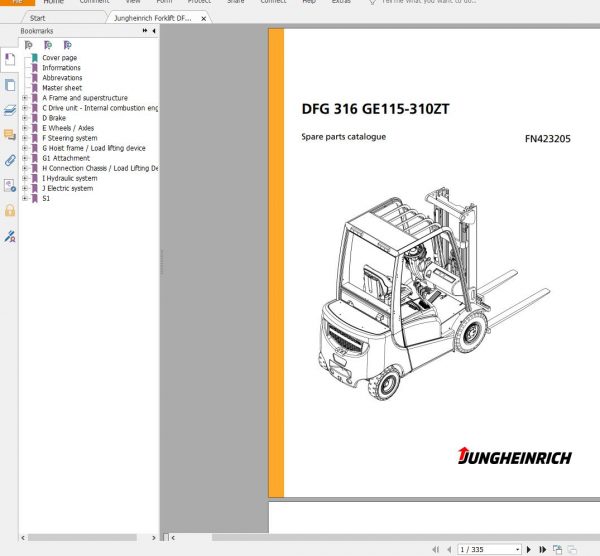Open the Home ribbon tab
The image size is (600, 556).
(53, 2)
